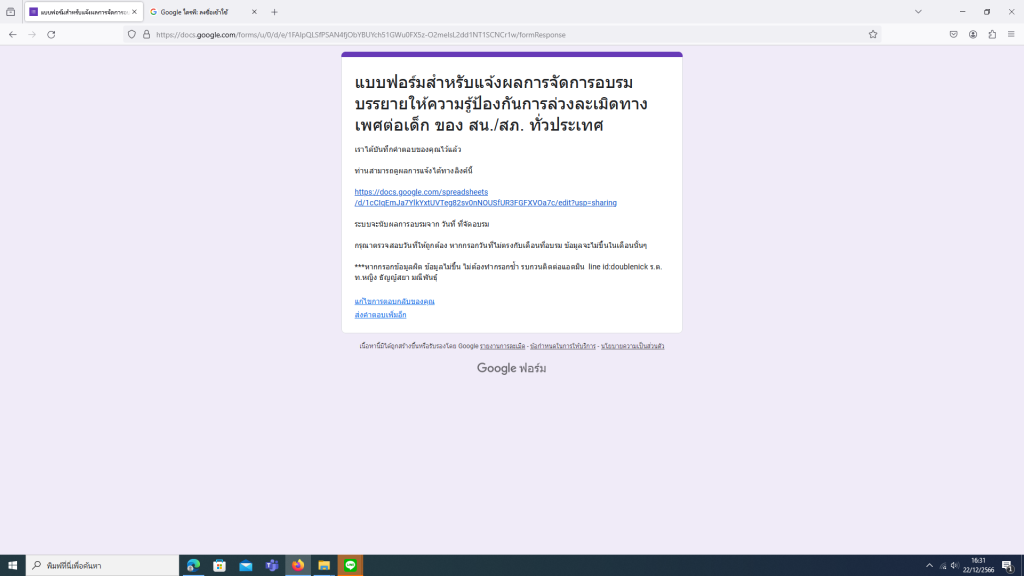Click the URL address bar
The width and height of the screenshot is (1024, 576).
pos(500,34)
